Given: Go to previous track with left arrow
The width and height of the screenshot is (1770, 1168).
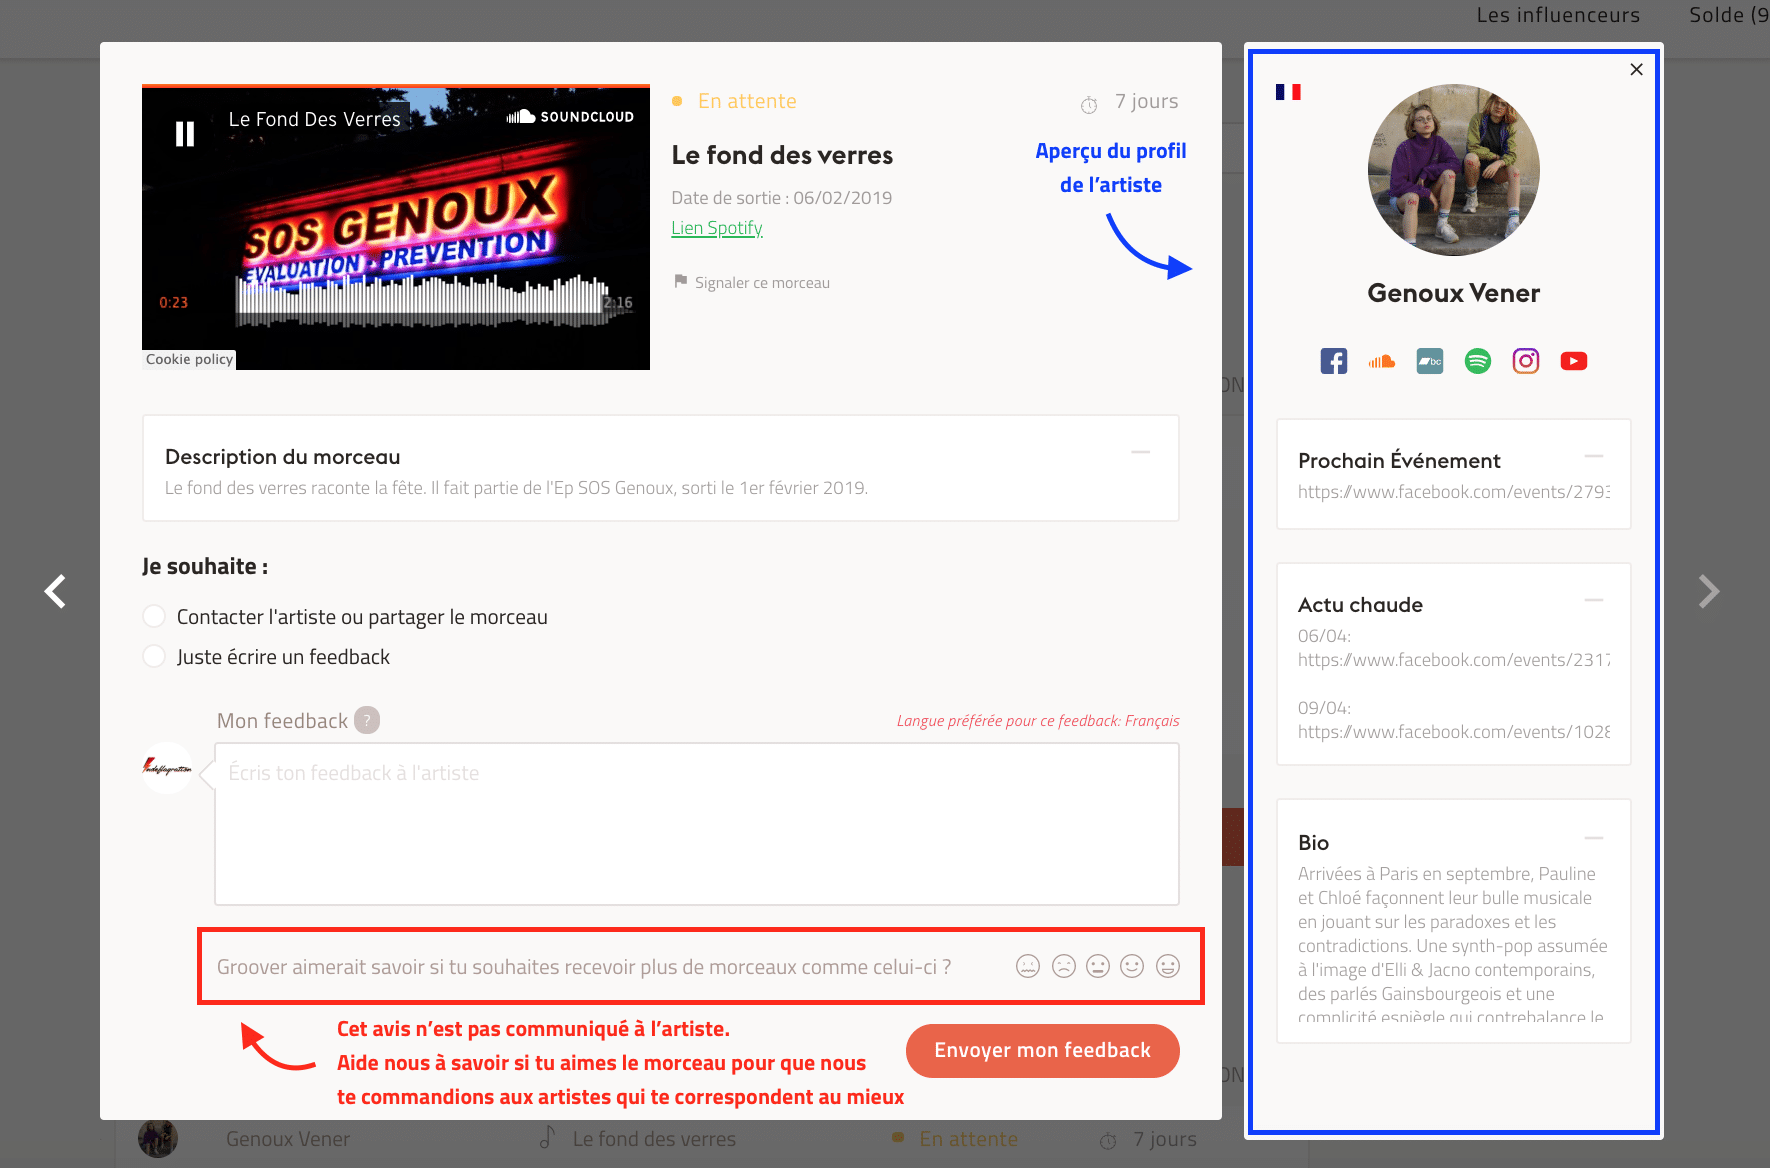Looking at the screenshot, I should (56, 591).
